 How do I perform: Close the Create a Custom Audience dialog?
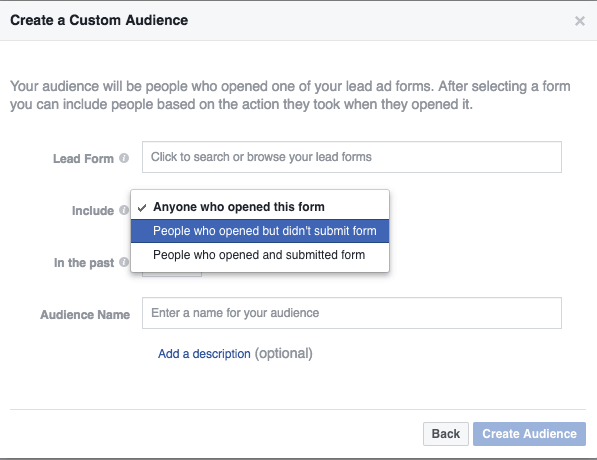point(579,21)
